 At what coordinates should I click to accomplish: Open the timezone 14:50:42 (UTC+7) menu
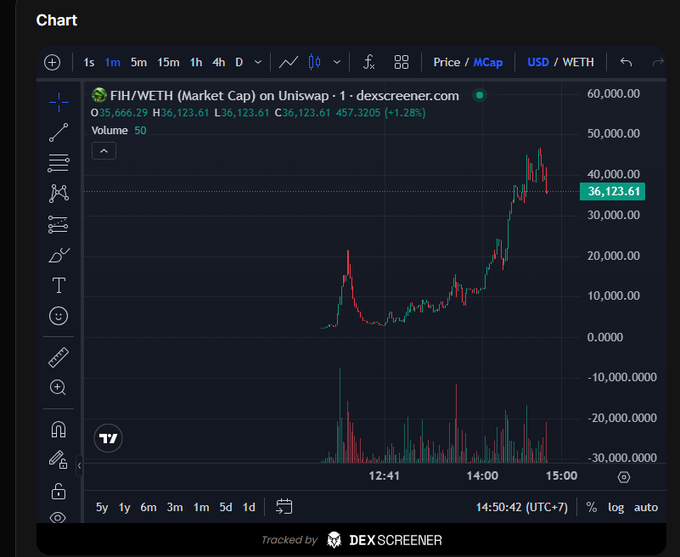(522, 507)
